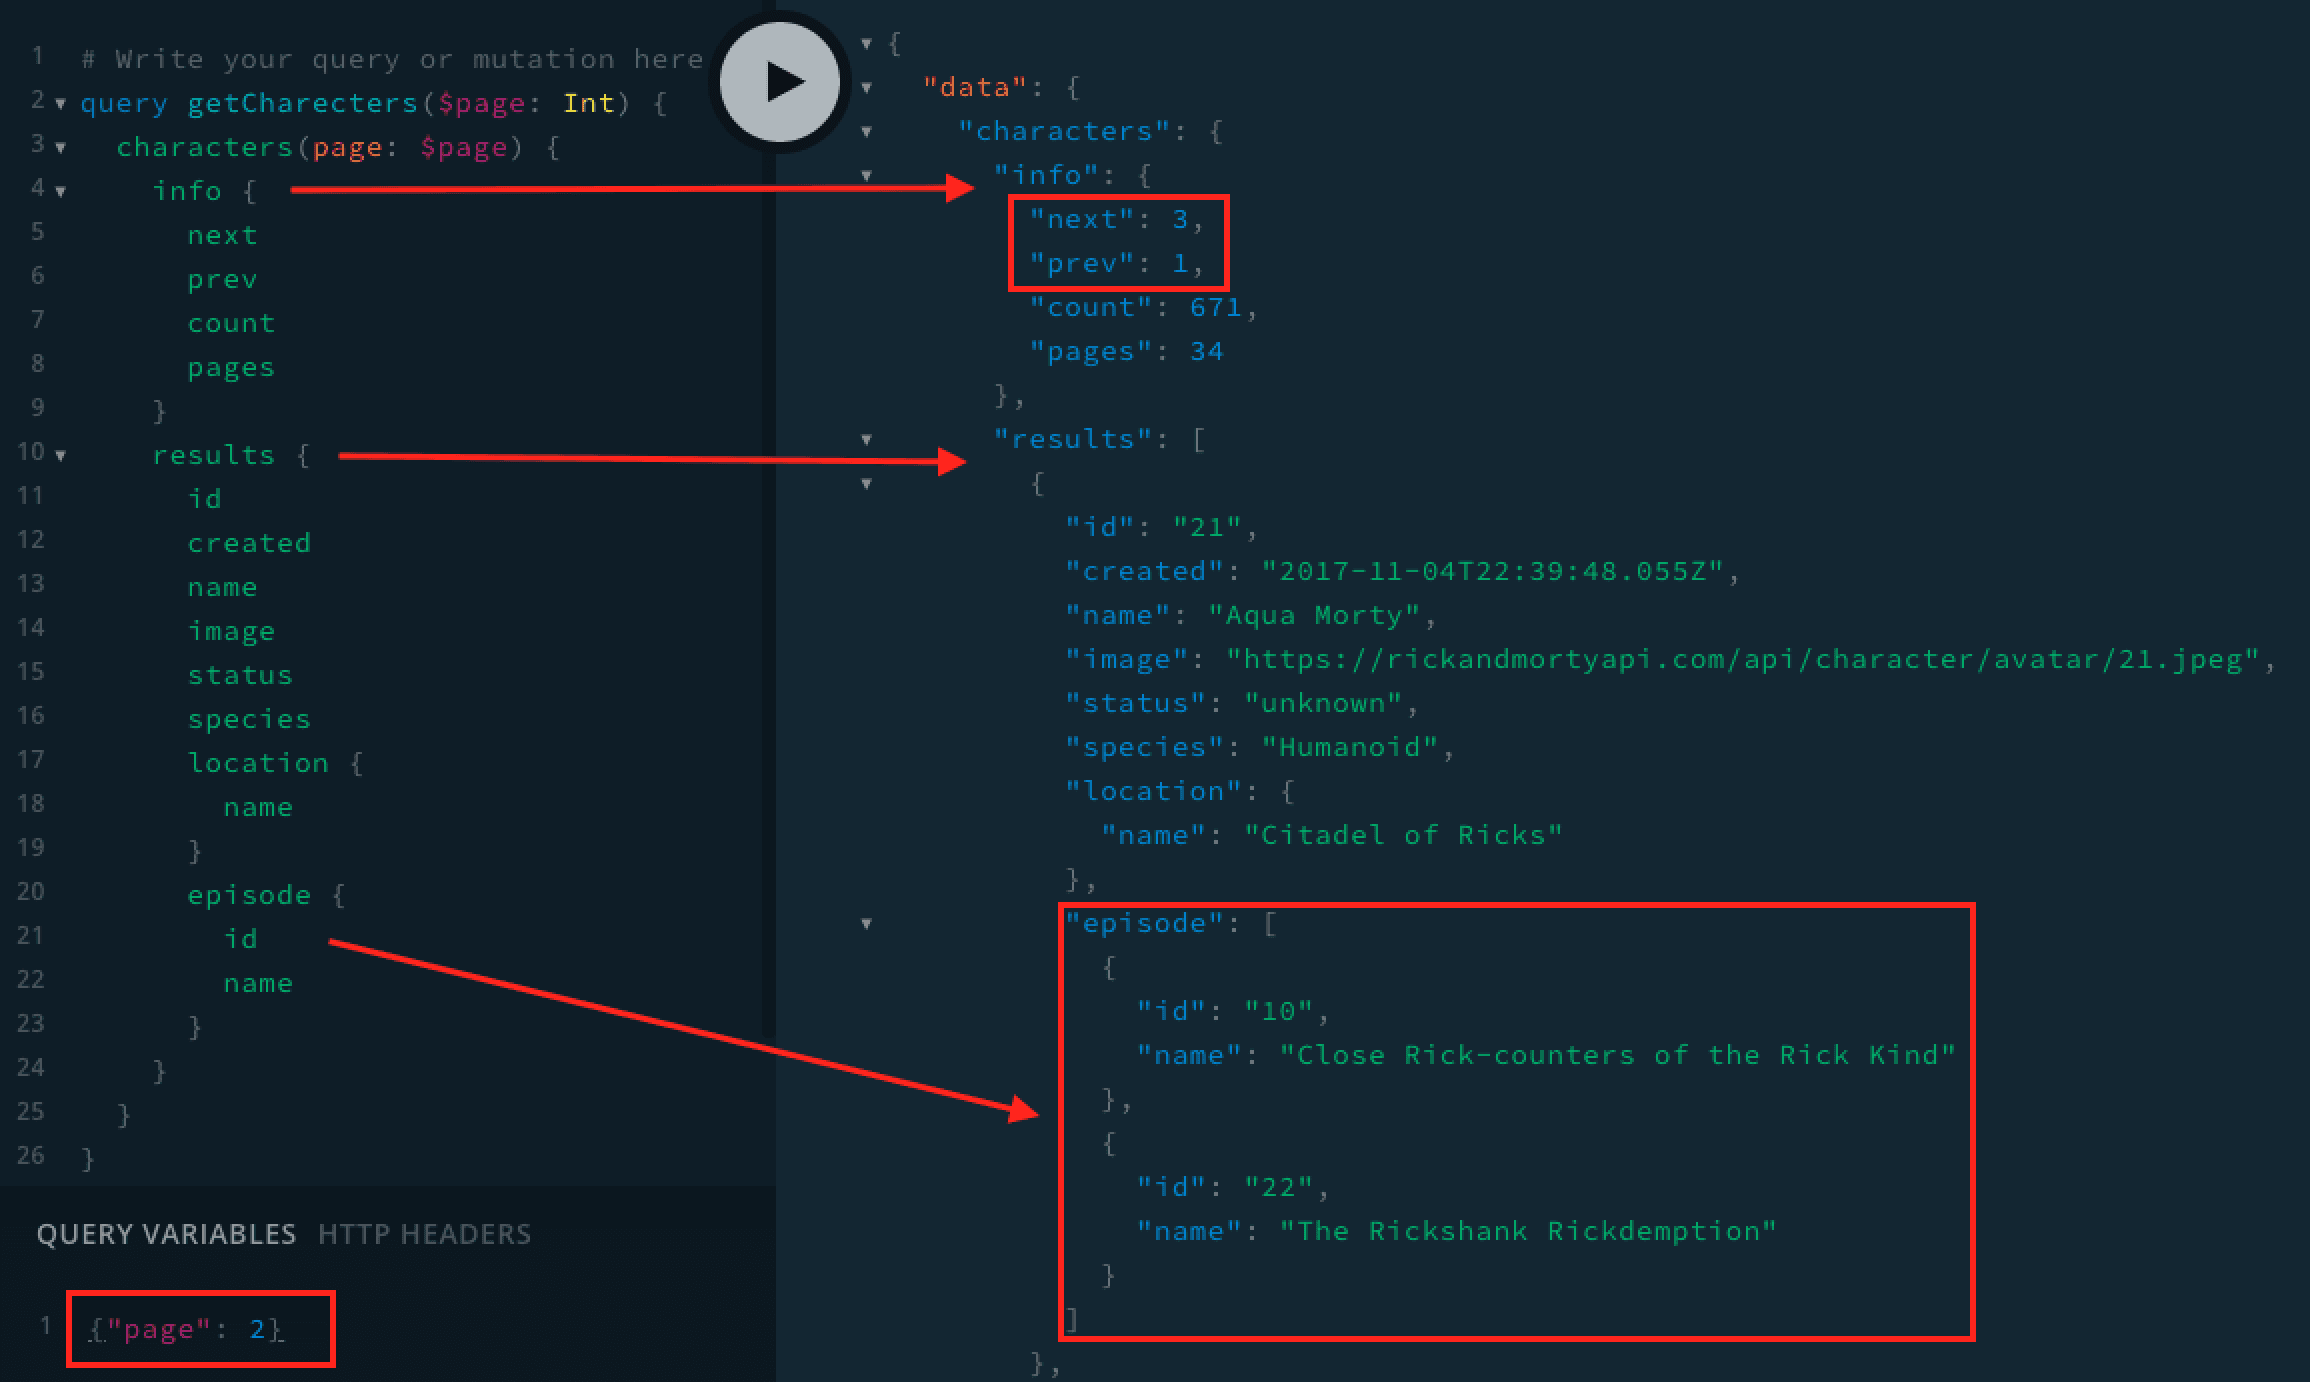
Task: Click the $page argument on the characters line
Action: 464,147
